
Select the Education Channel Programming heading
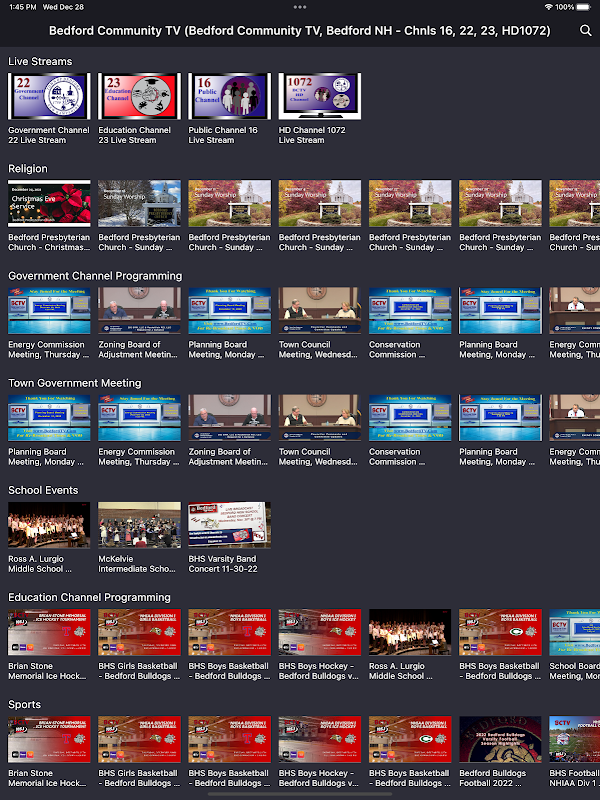point(89,597)
